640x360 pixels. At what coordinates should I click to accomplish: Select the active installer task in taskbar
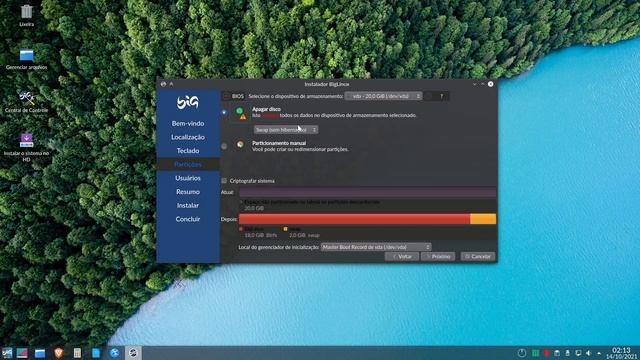[x=133, y=353]
